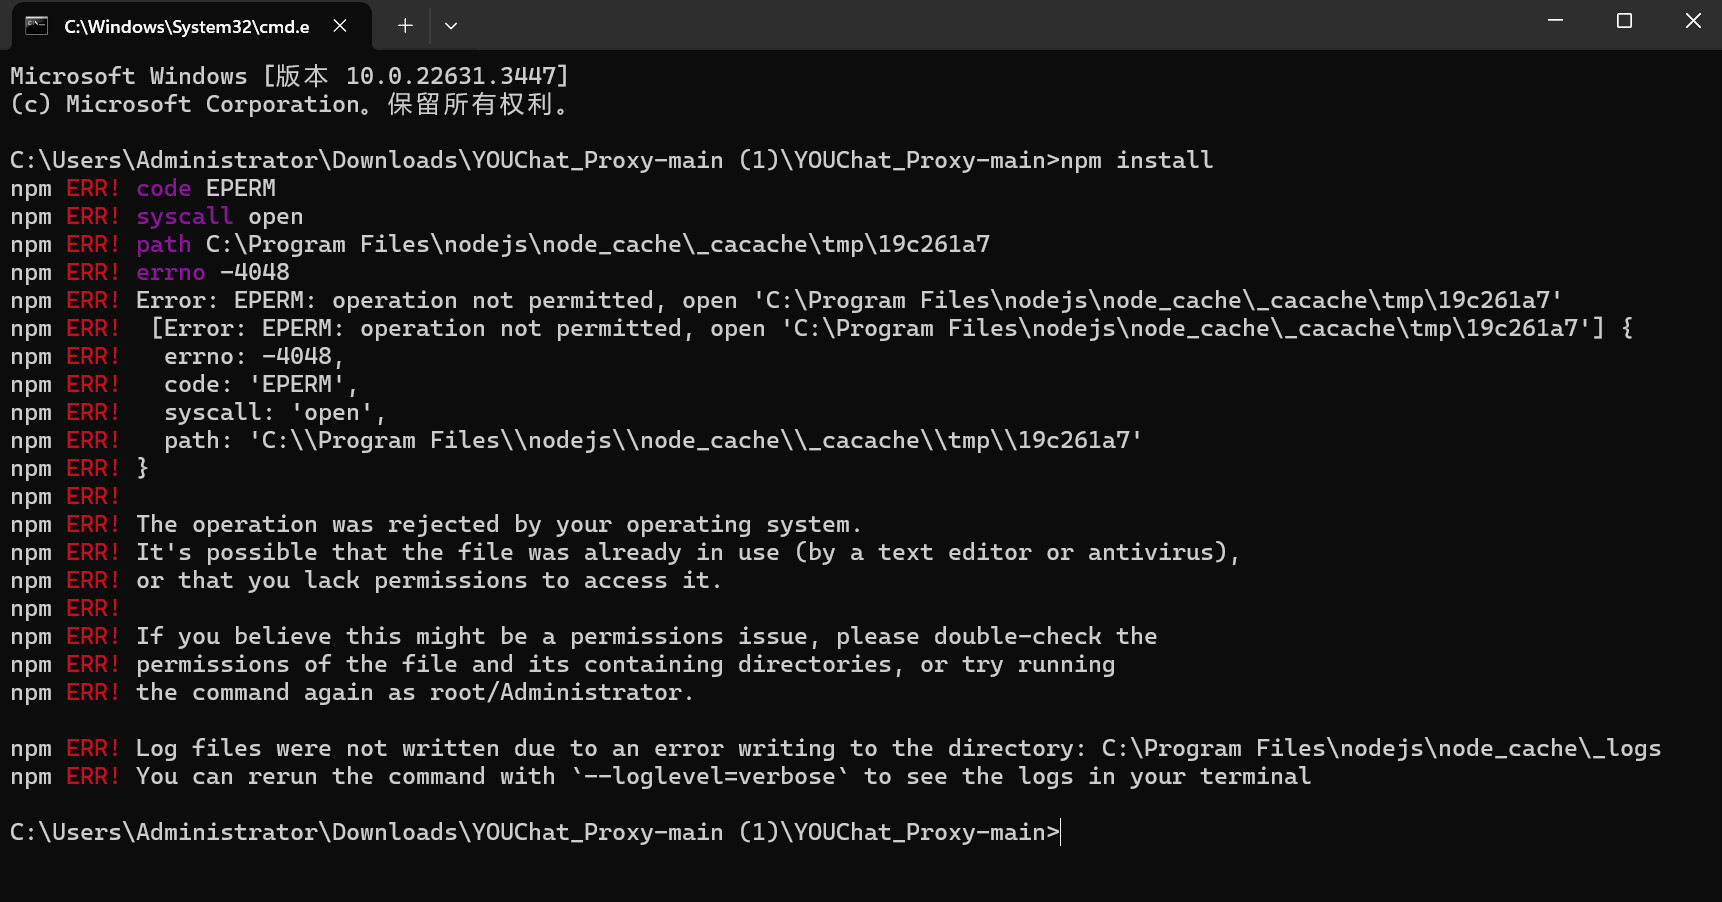Screen dimensions: 1722x902
Task: Open a new terminal tab
Action: (x=405, y=26)
